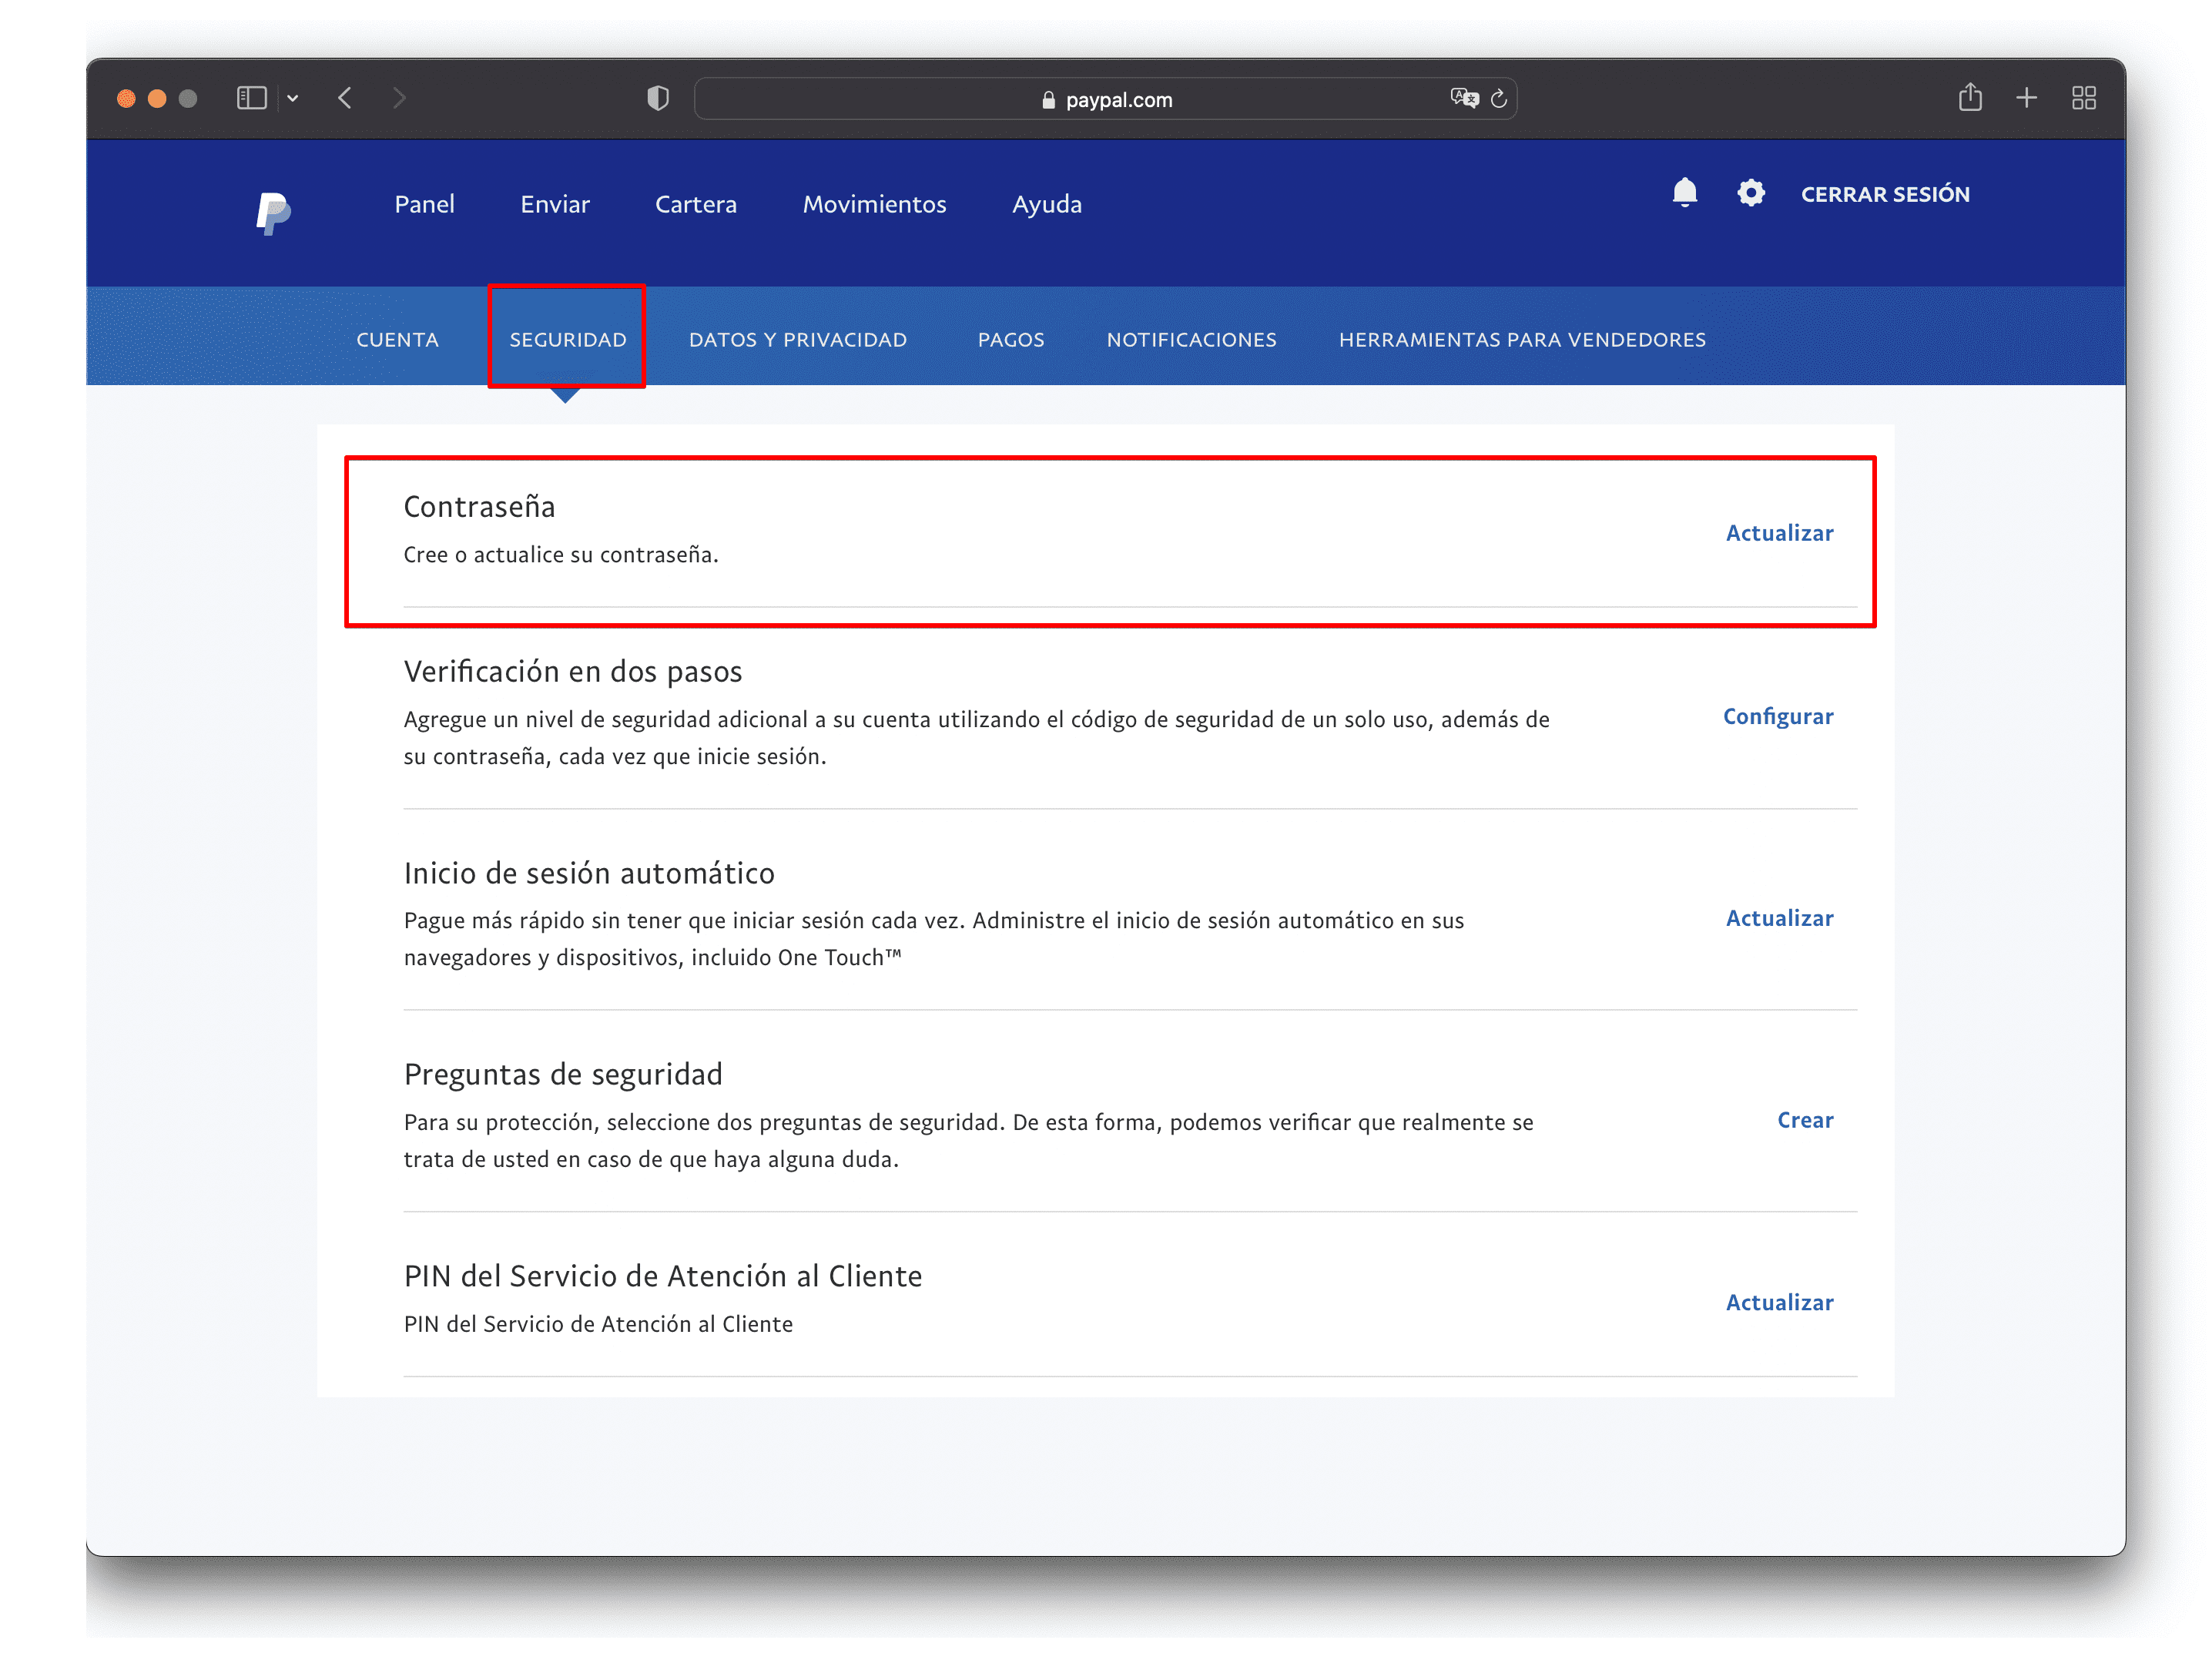Click the translate page icon
2212x1670 pixels.
click(1464, 98)
